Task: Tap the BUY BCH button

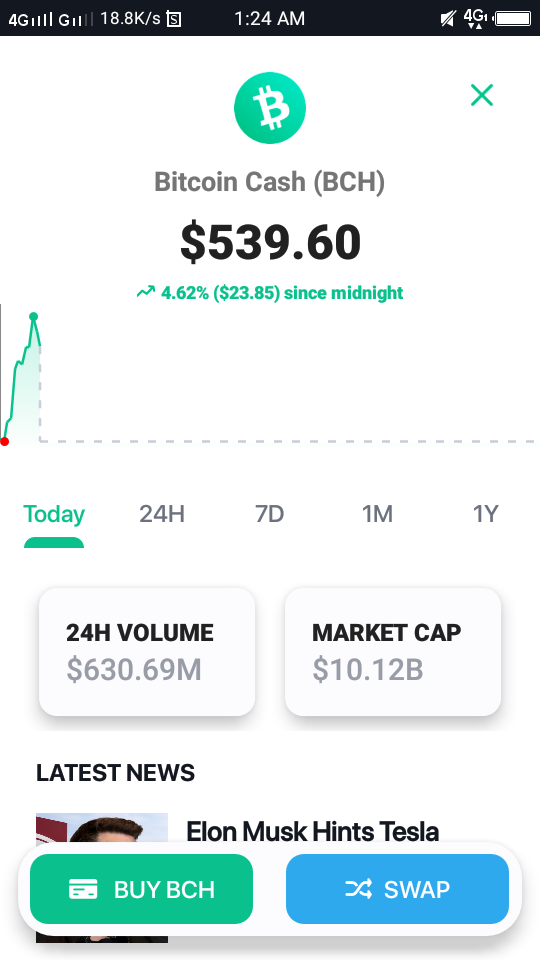Action: coord(141,889)
